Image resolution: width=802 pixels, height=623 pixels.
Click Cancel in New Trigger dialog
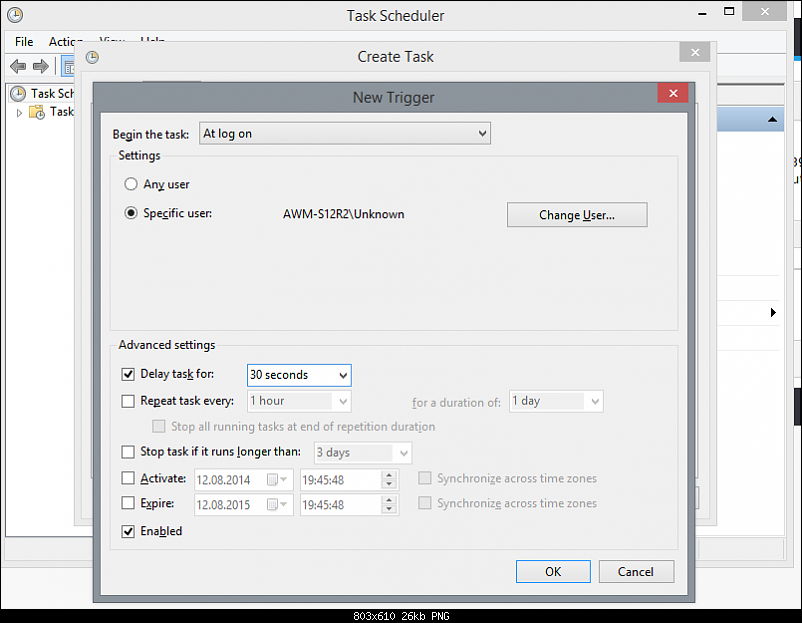[x=636, y=571]
